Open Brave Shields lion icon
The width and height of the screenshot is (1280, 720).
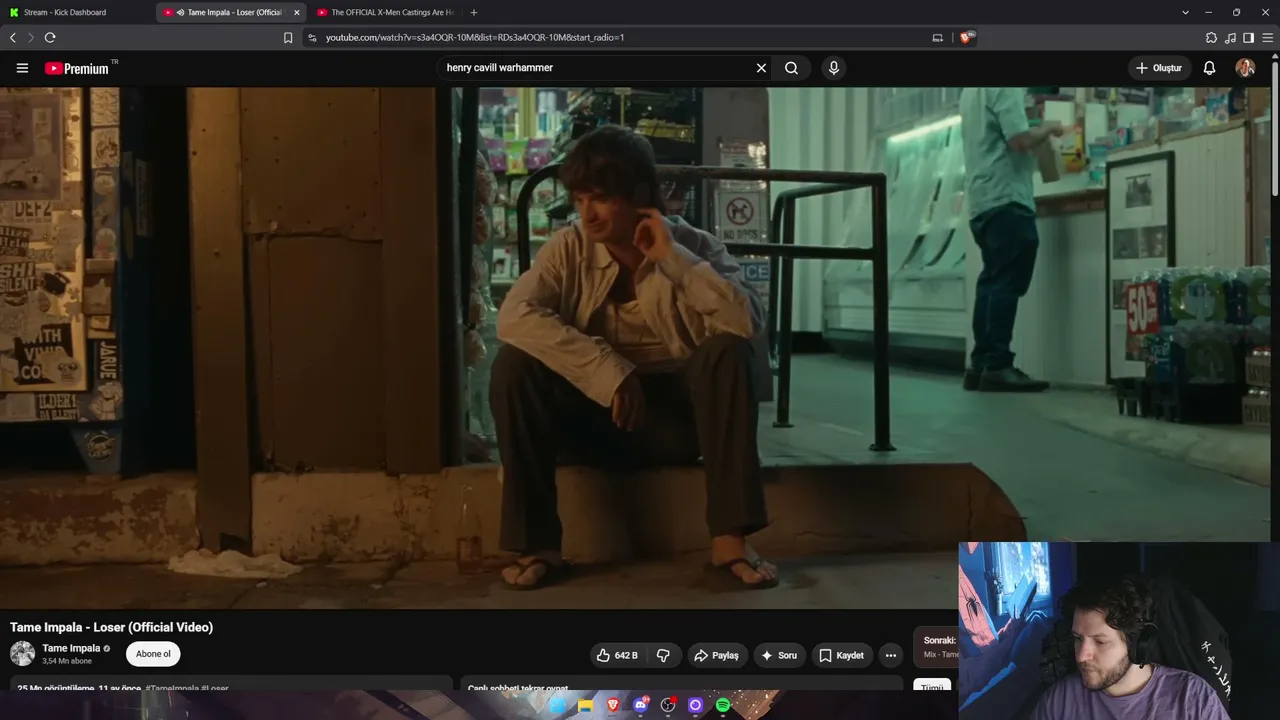tap(966, 37)
